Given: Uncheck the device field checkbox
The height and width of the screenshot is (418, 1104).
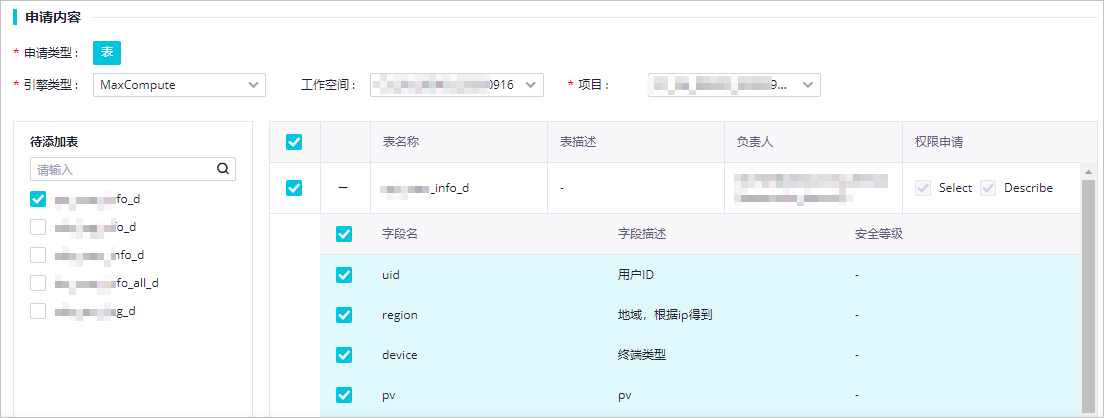Looking at the screenshot, I should 344,355.
